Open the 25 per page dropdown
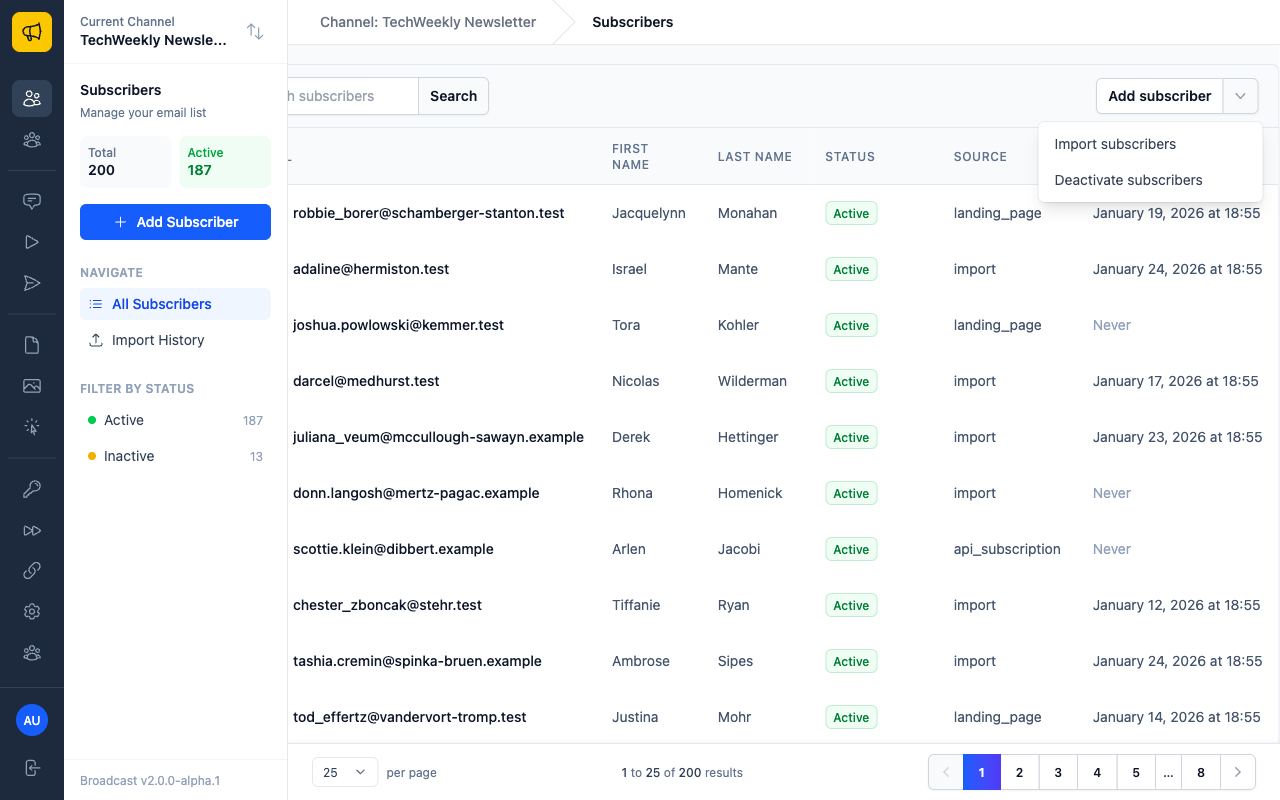1280x800 pixels. tap(345, 772)
